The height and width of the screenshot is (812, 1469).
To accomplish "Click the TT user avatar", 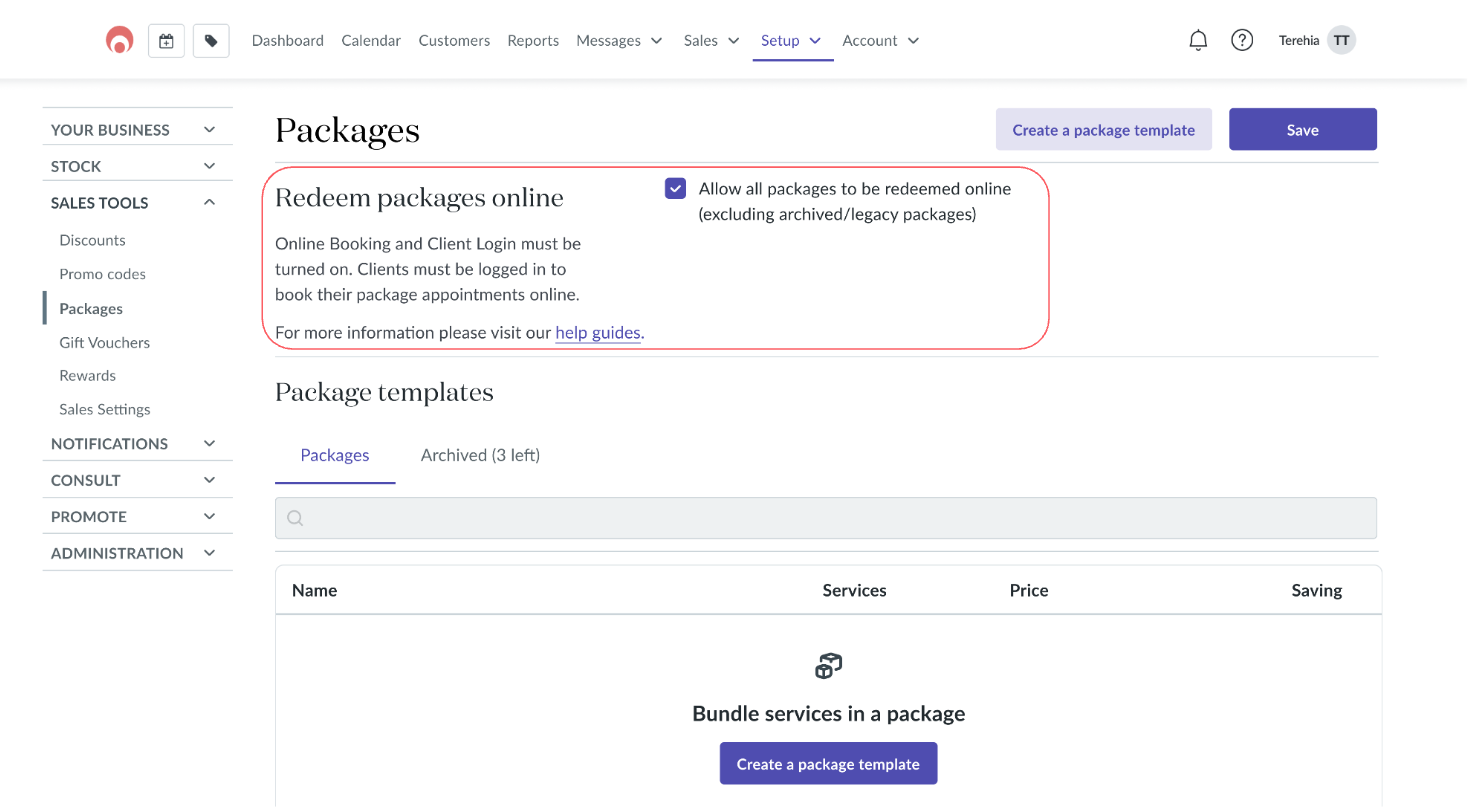I will coord(1341,41).
